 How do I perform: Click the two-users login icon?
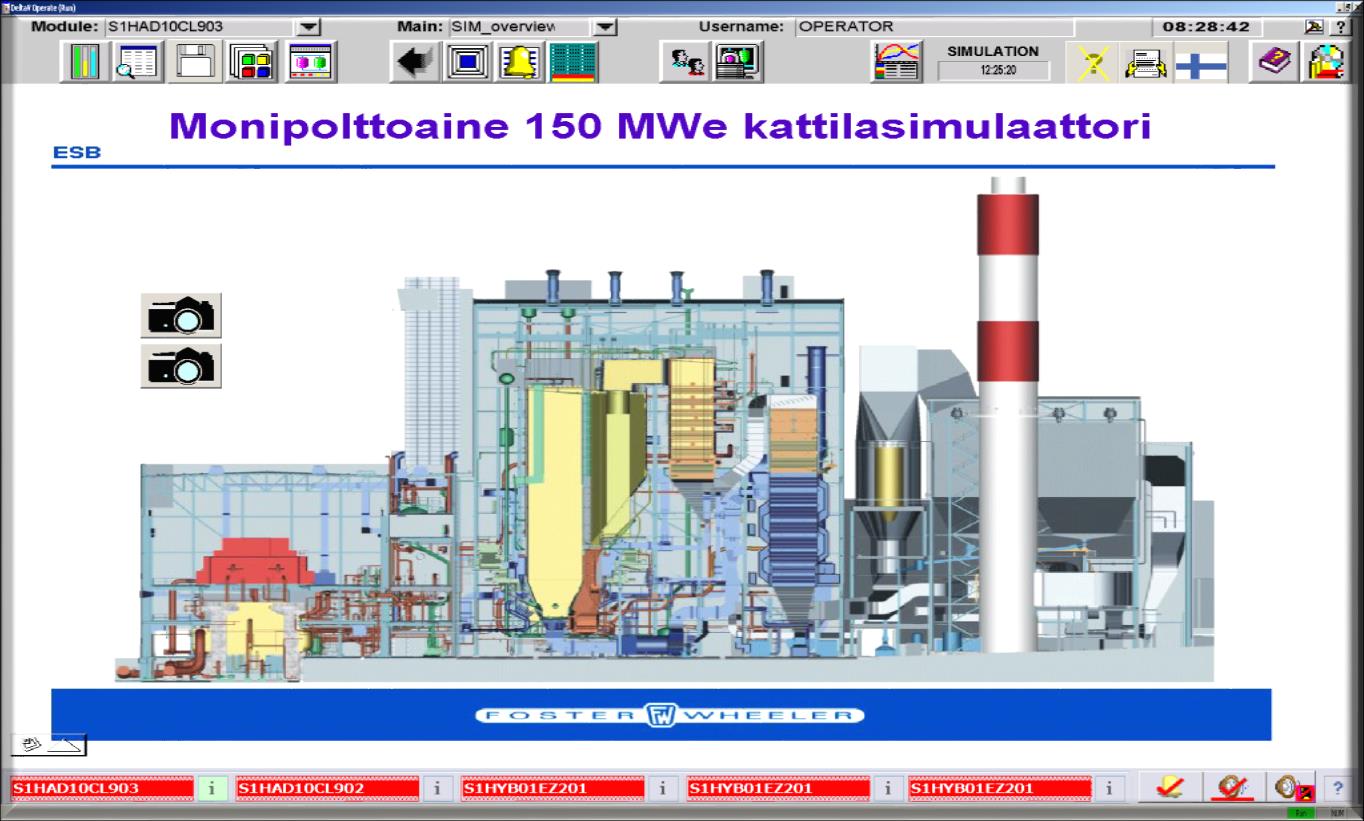[683, 62]
